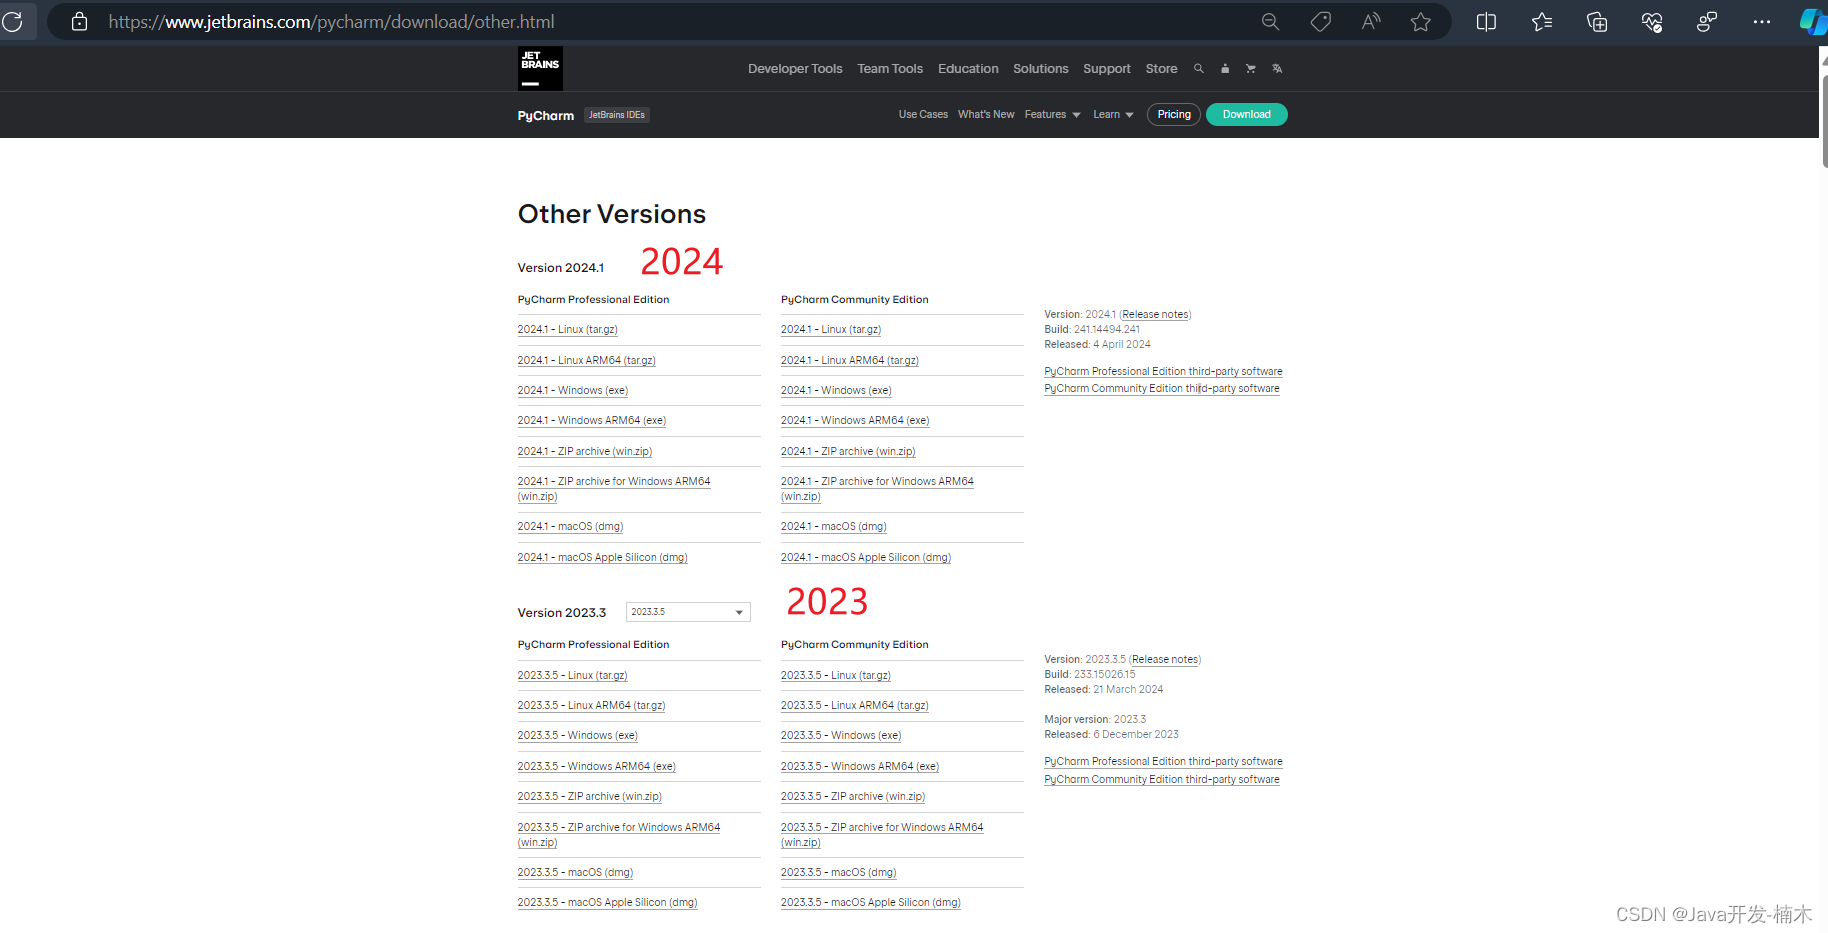The height and width of the screenshot is (933, 1828).
Task: Download Professional 2023.3.5 macOS Apple Silicon
Action: click(x=607, y=903)
